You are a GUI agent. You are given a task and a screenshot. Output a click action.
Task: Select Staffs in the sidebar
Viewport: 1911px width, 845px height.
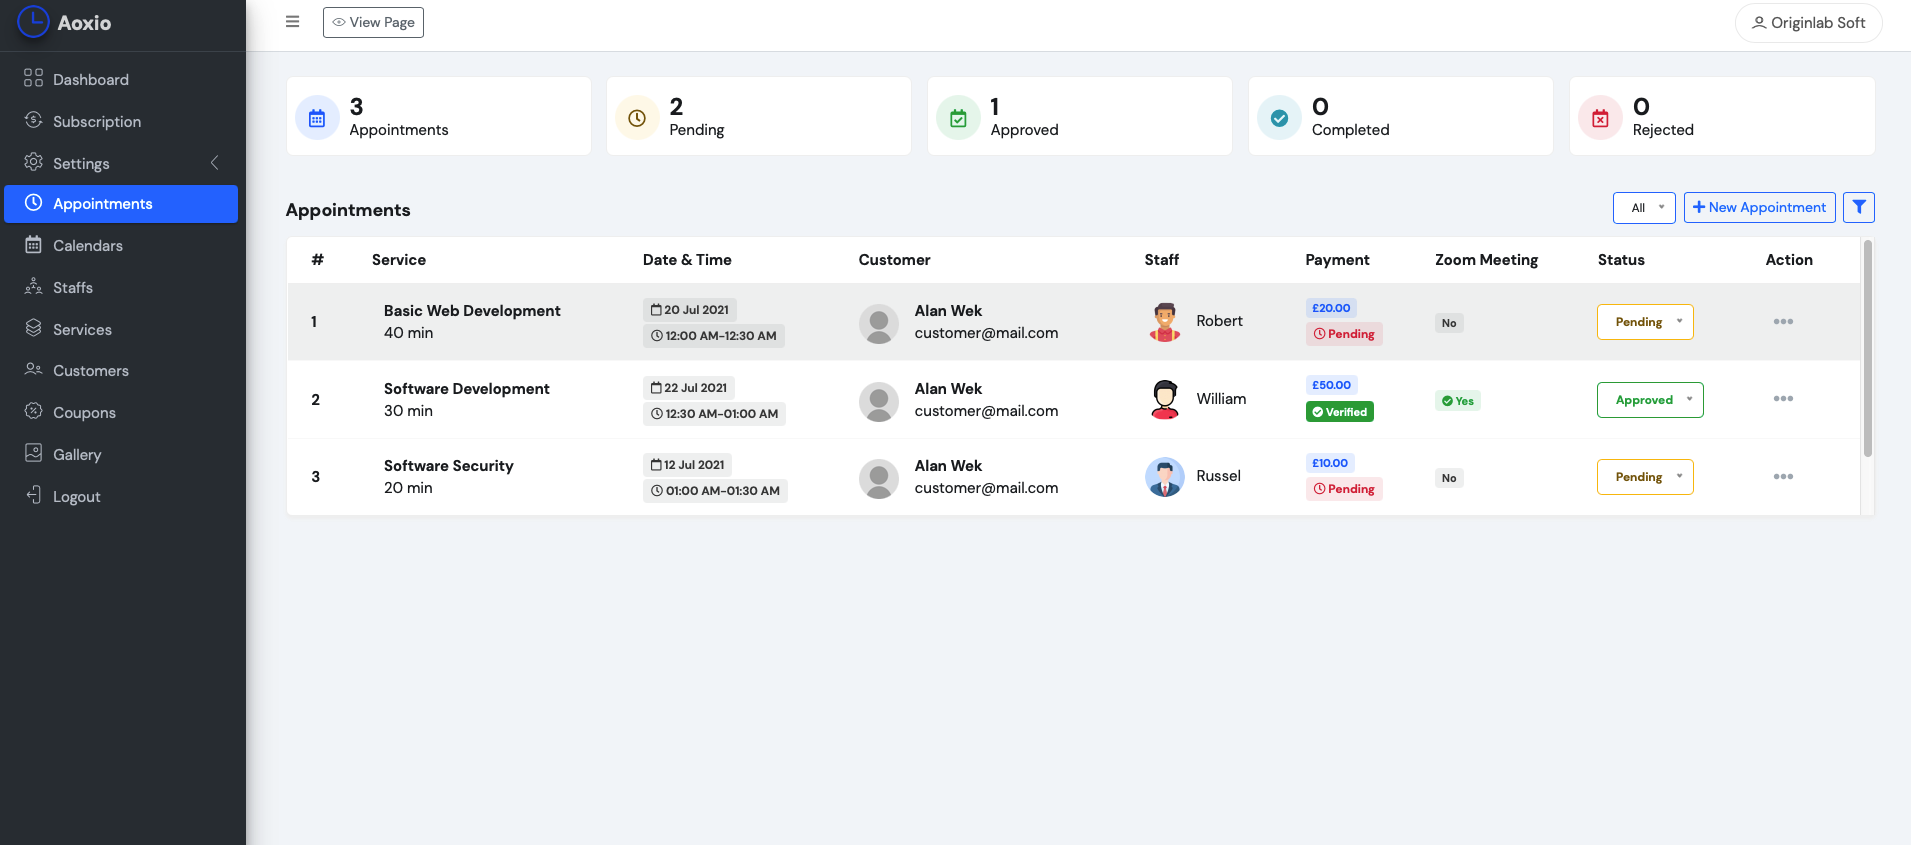[73, 288]
